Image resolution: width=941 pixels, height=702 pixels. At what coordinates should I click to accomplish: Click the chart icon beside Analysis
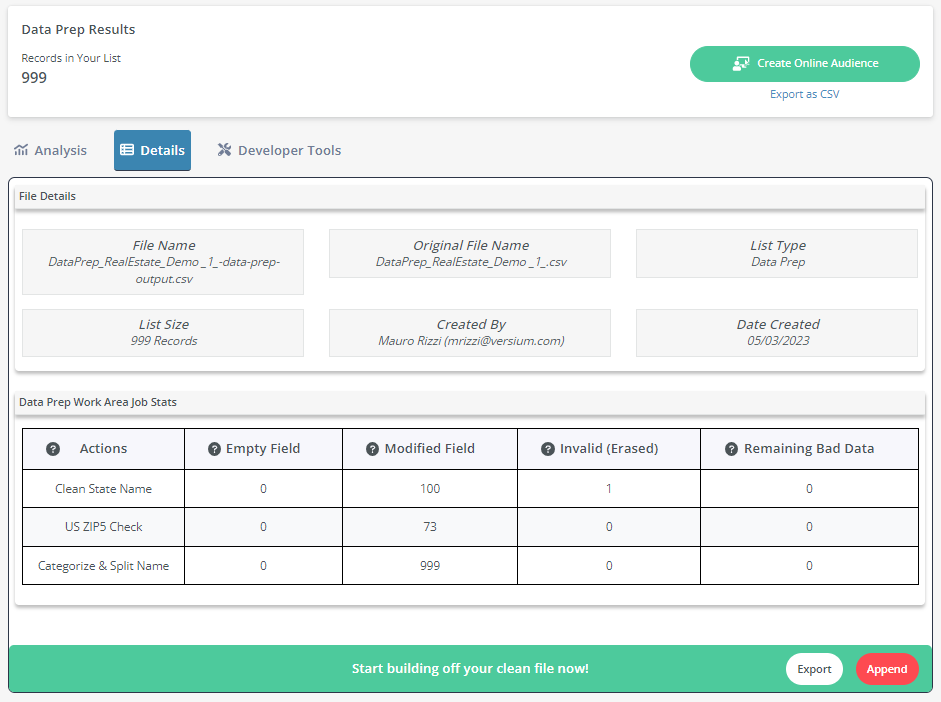[x=21, y=150]
